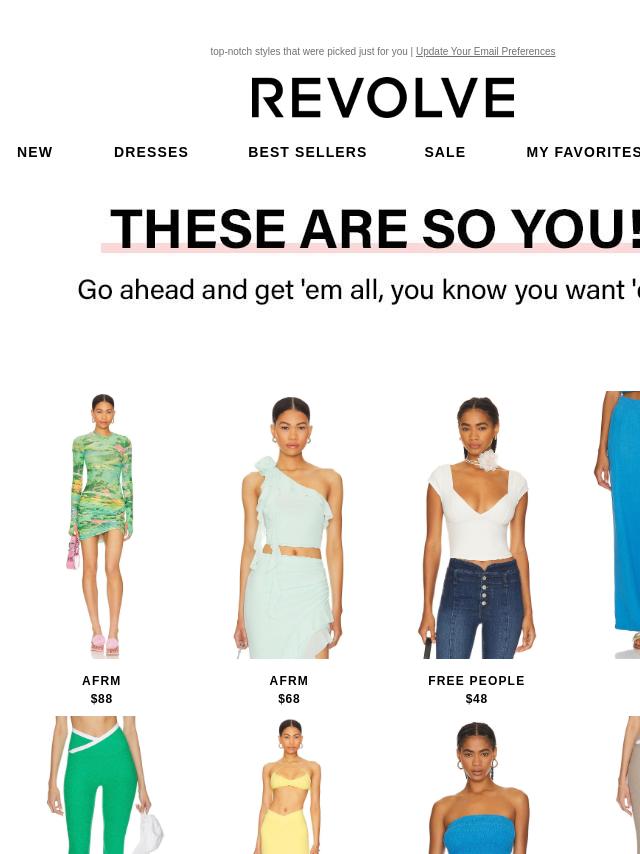View the green printed AFRM mini dress
640x854 pixels.
point(101,525)
